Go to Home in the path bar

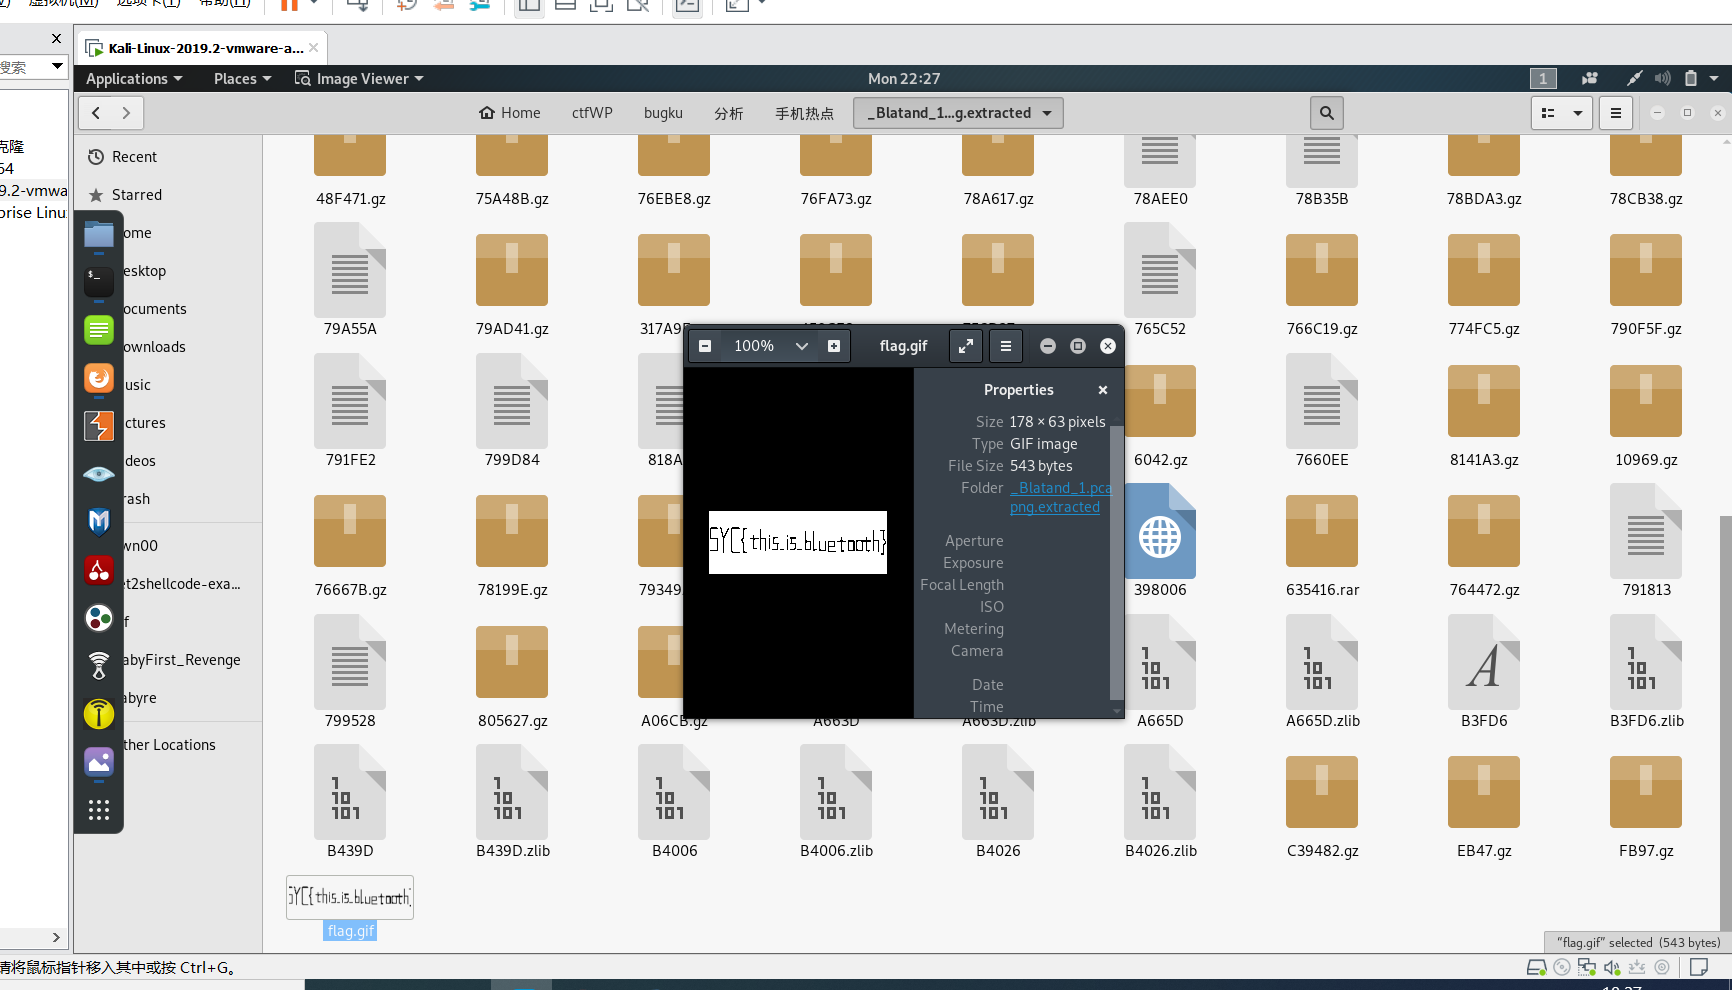point(510,113)
